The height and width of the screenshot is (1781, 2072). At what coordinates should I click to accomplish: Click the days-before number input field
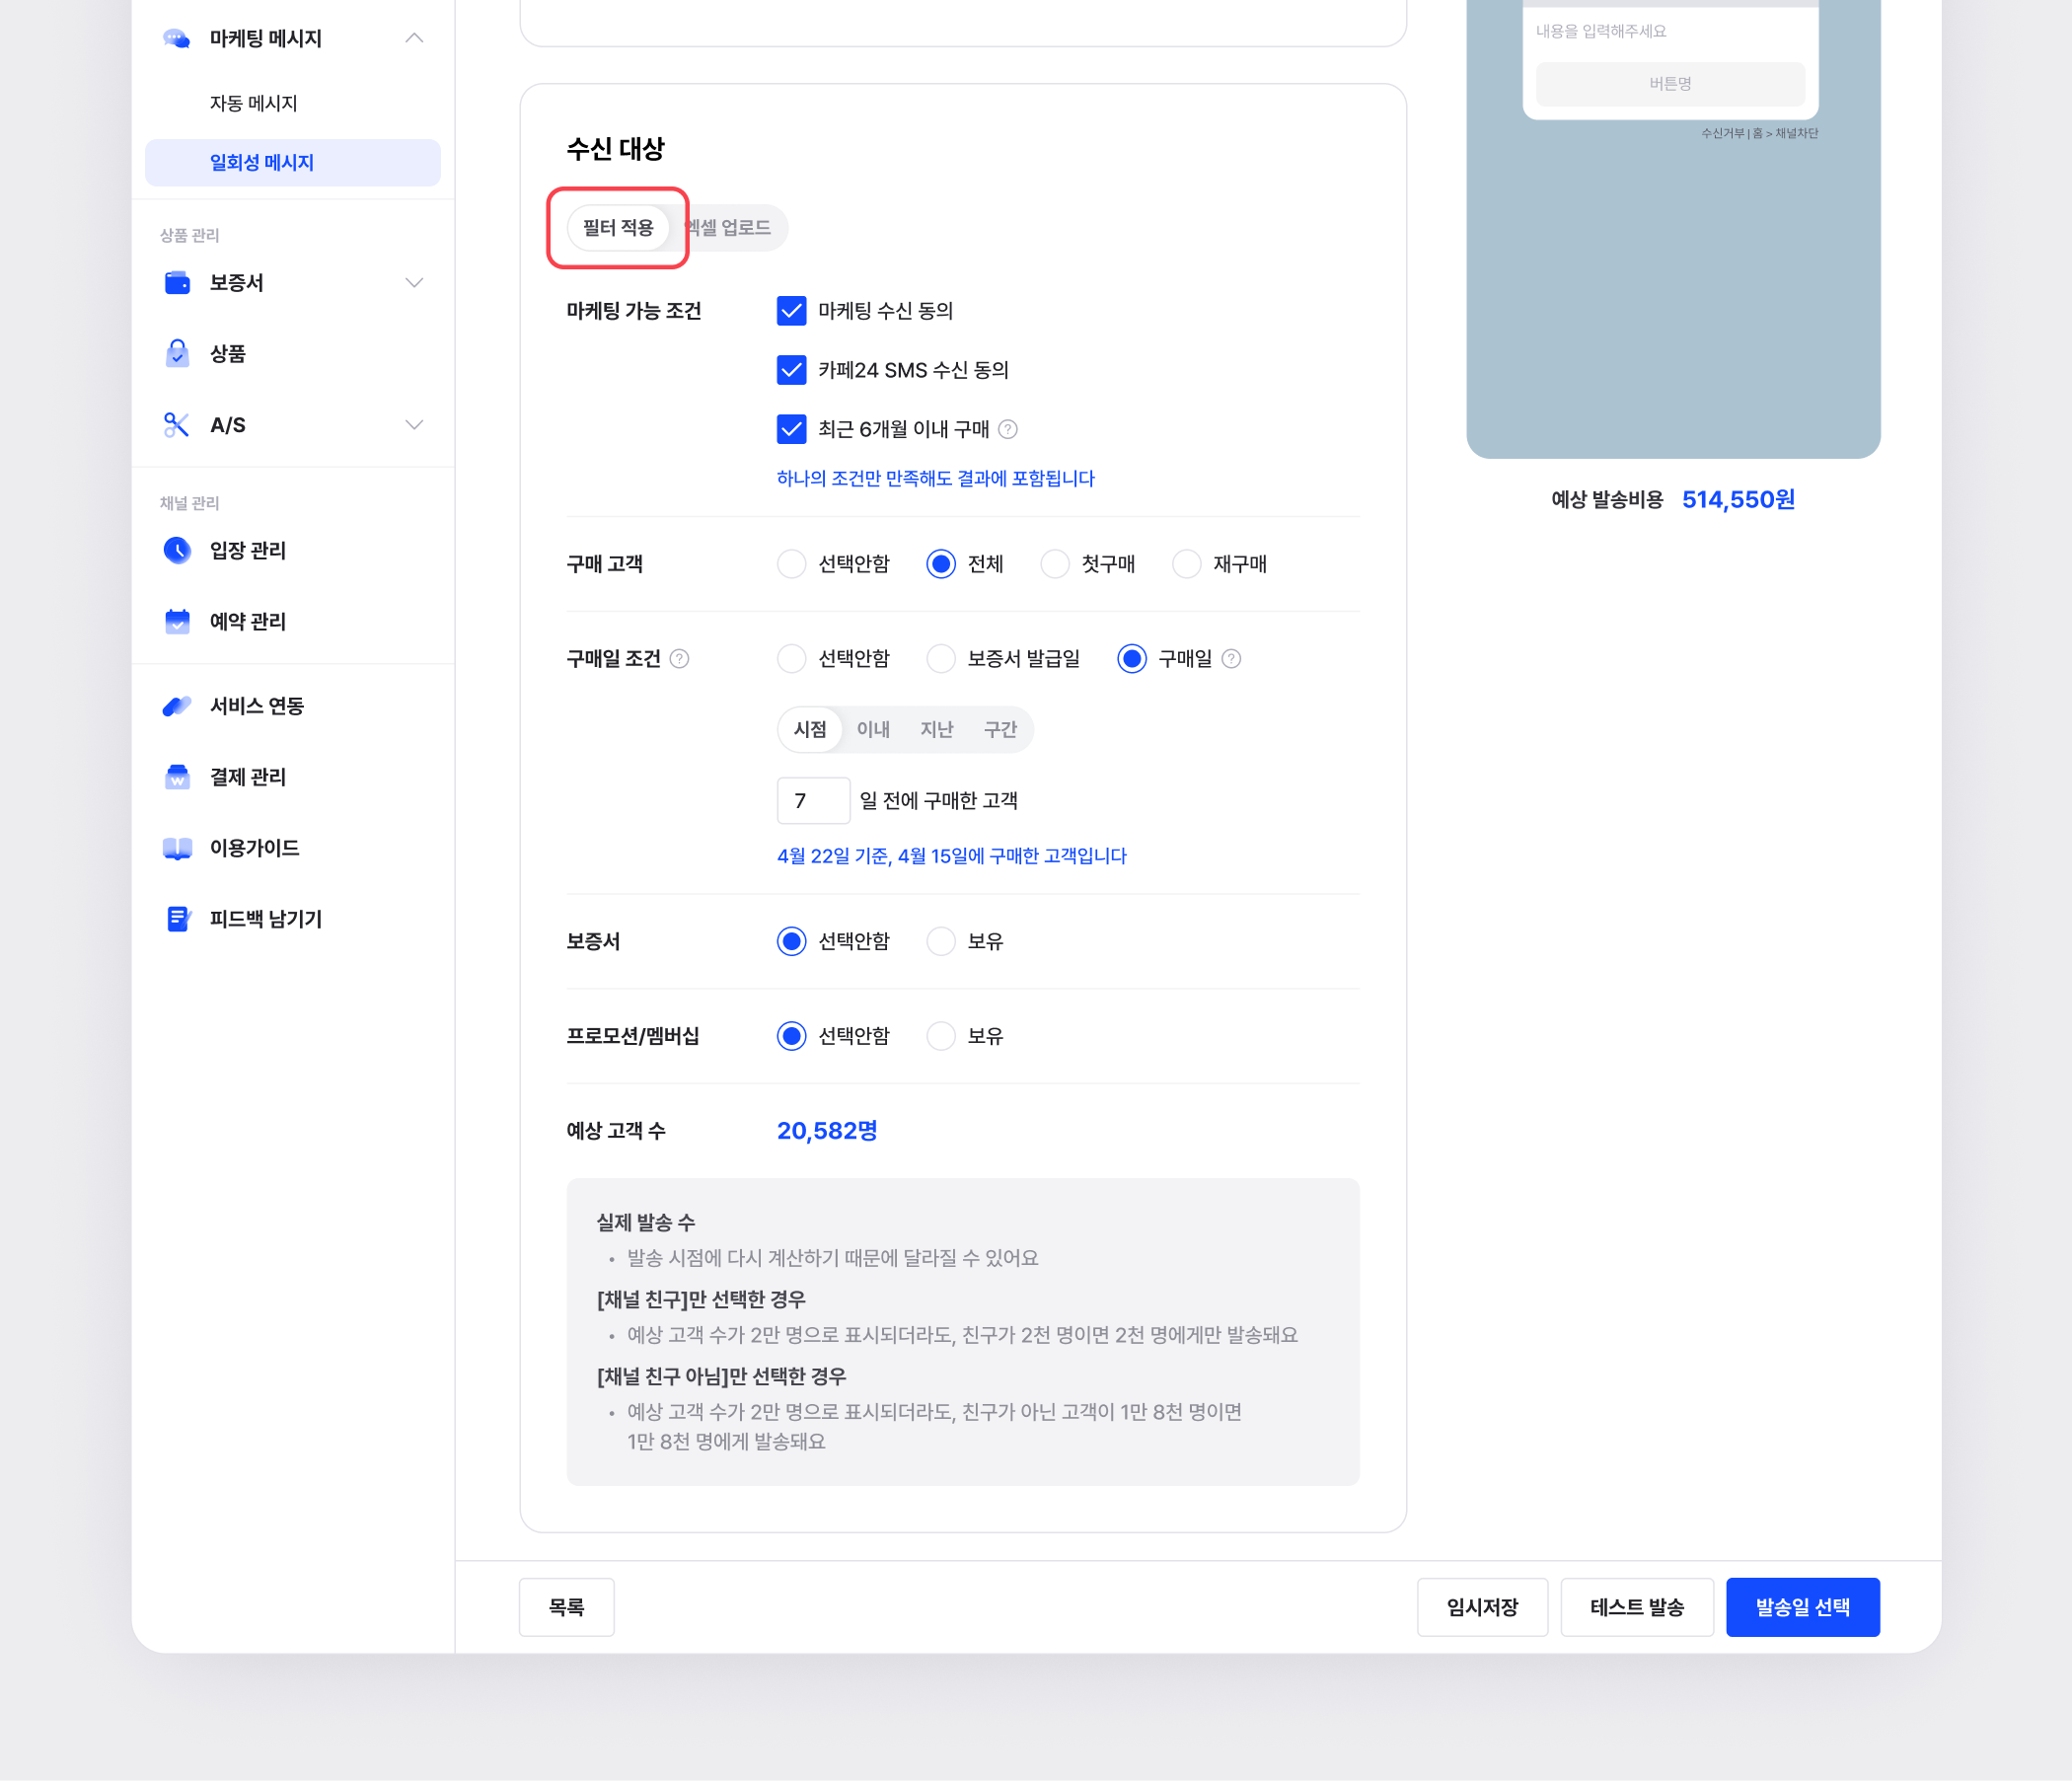coord(813,801)
